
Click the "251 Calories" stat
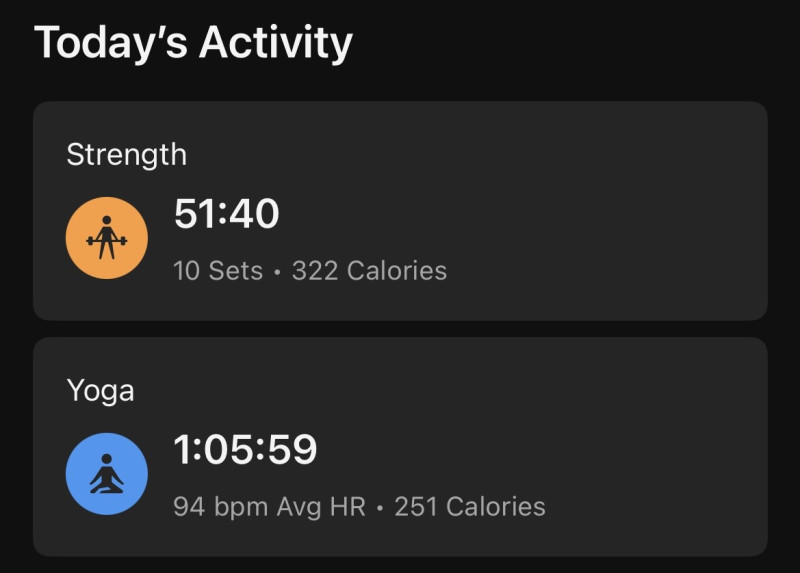coord(470,507)
